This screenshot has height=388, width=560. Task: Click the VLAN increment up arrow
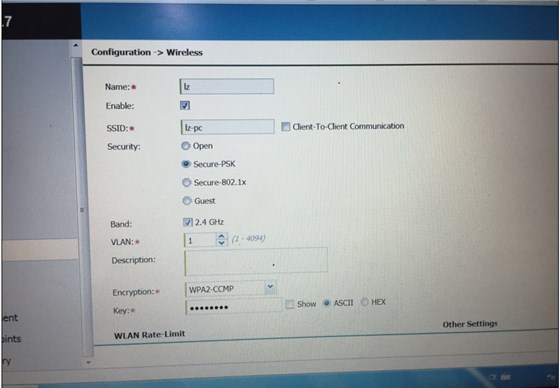(221, 236)
